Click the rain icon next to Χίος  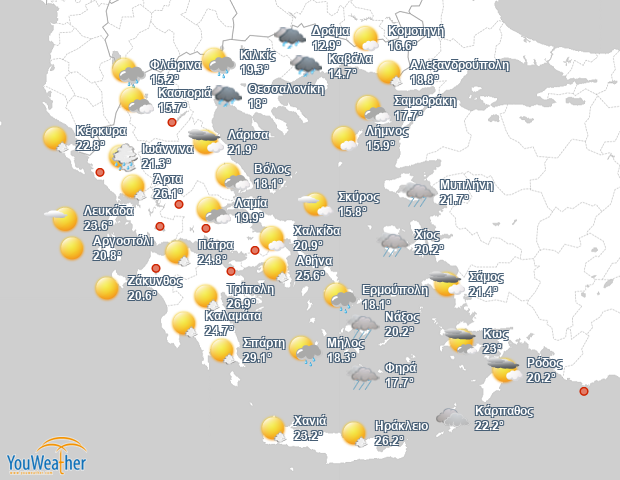pos(394,241)
